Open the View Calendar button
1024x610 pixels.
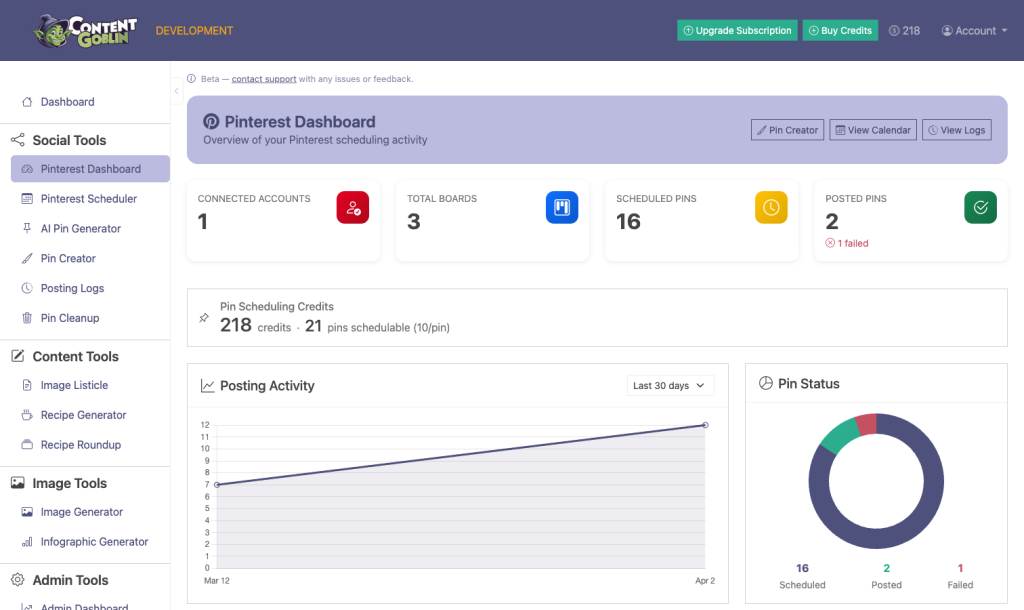coord(872,130)
